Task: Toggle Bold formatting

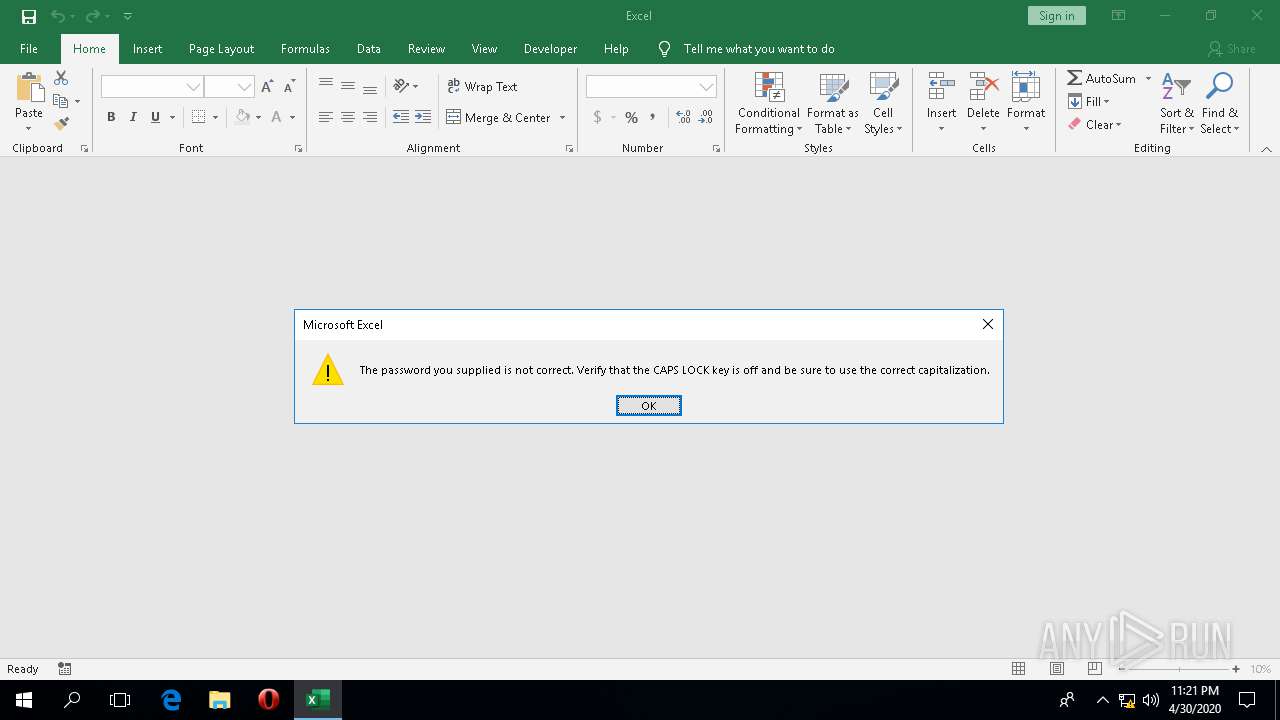Action: [111, 117]
